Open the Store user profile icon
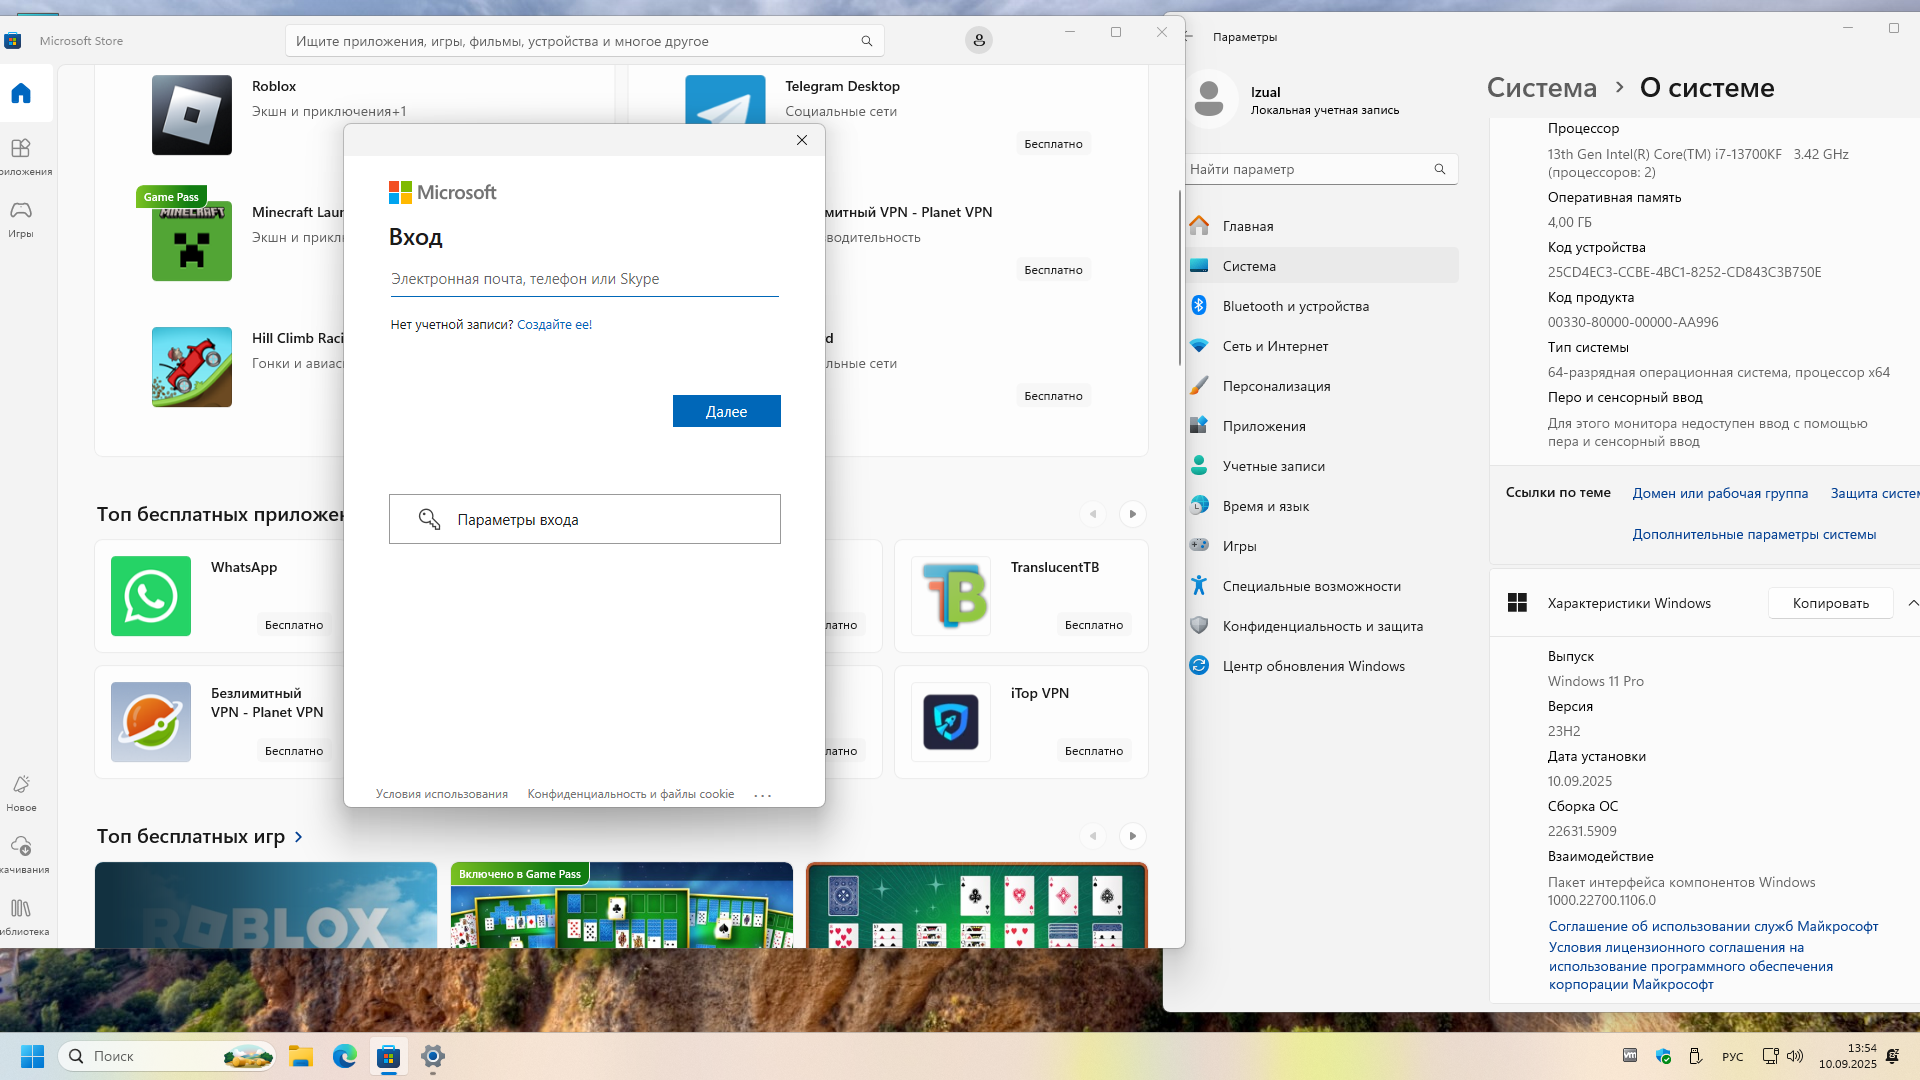Image resolution: width=1920 pixels, height=1080 pixels. tap(979, 40)
